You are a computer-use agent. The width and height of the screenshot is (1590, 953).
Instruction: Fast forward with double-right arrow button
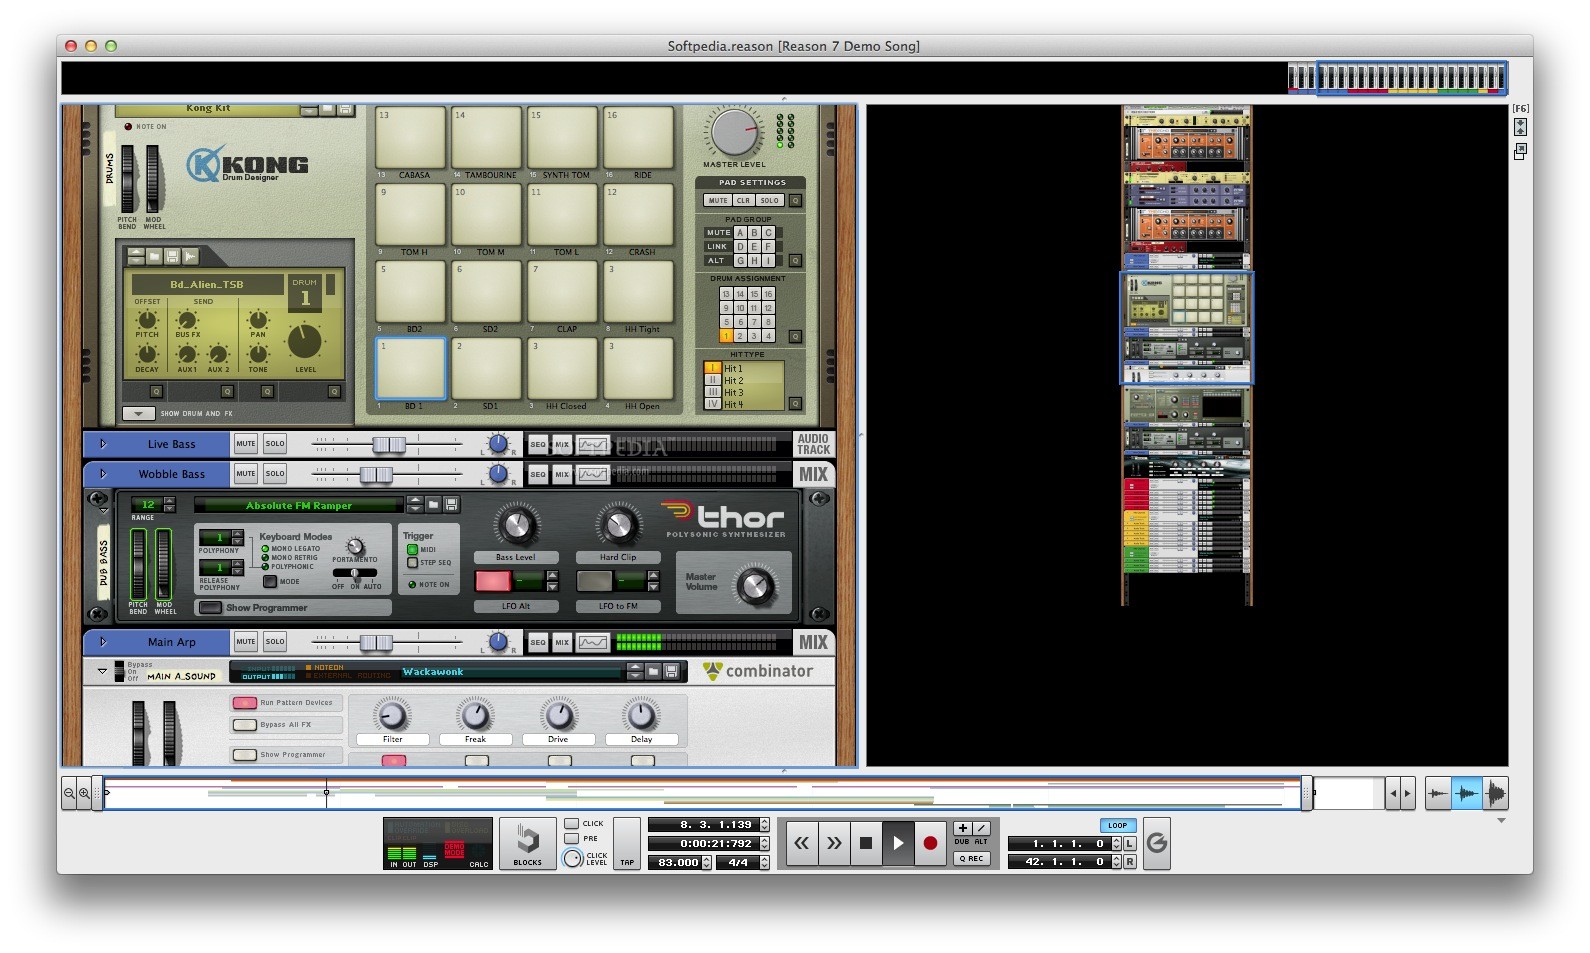834,843
